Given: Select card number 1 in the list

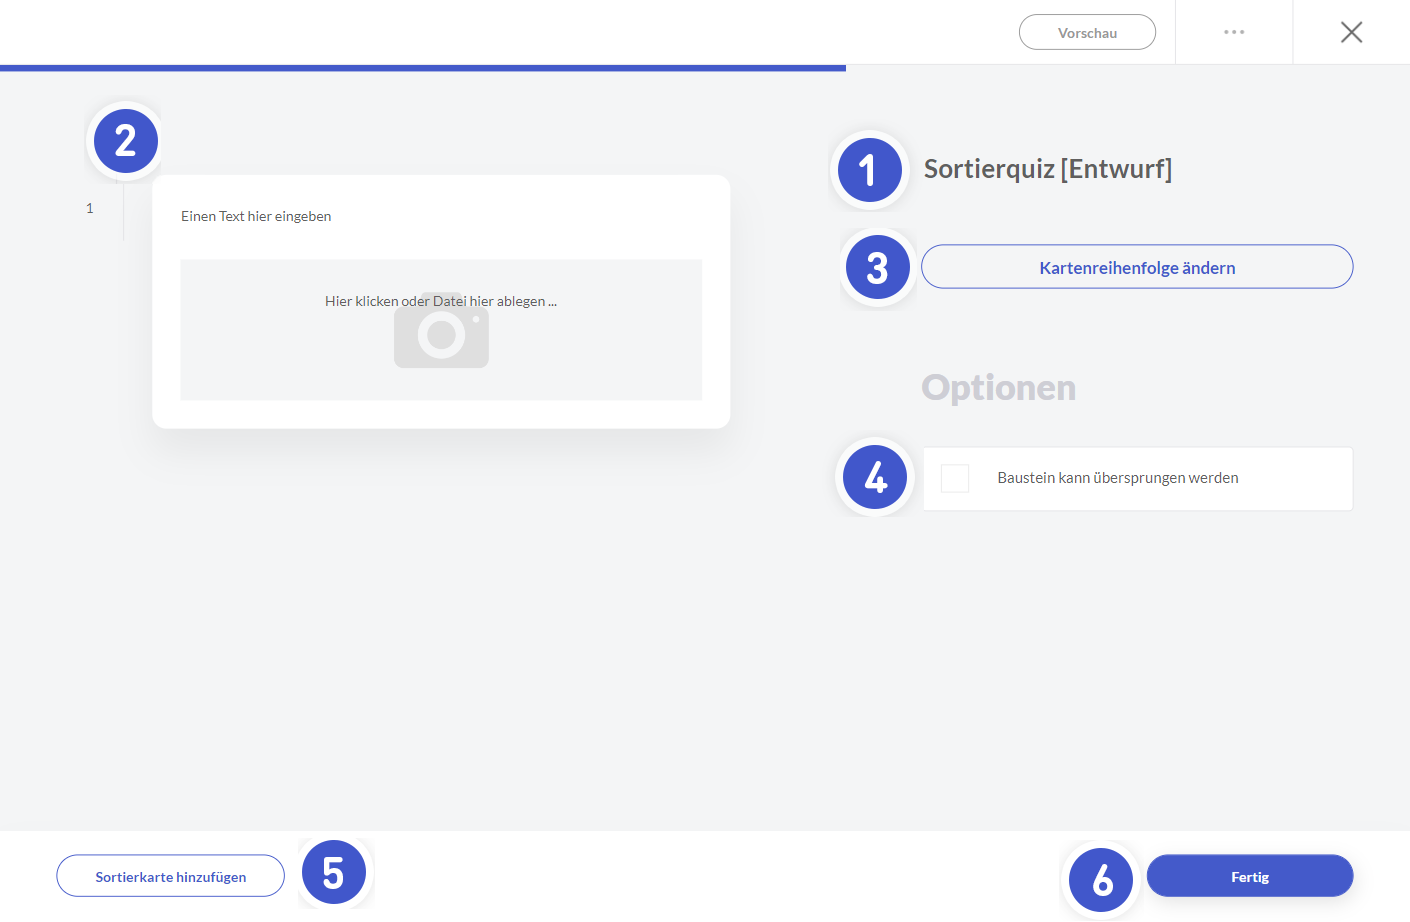Looking at the screenshot, I should (x=90, y=208).
